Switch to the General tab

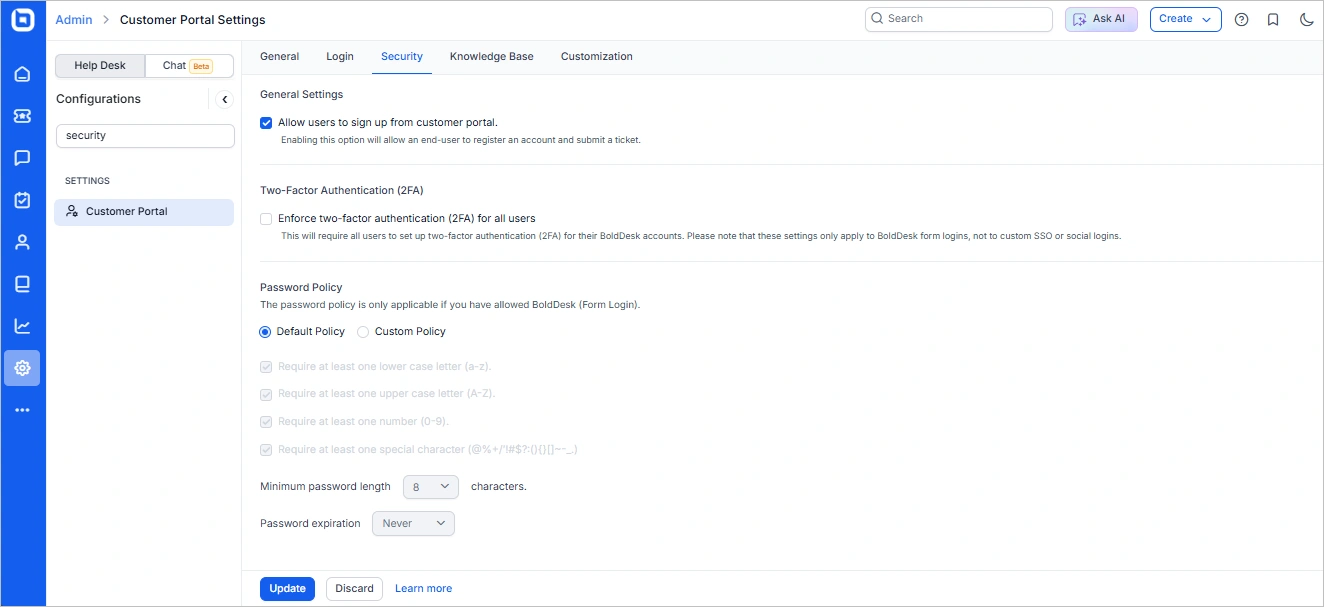[280, 57]
